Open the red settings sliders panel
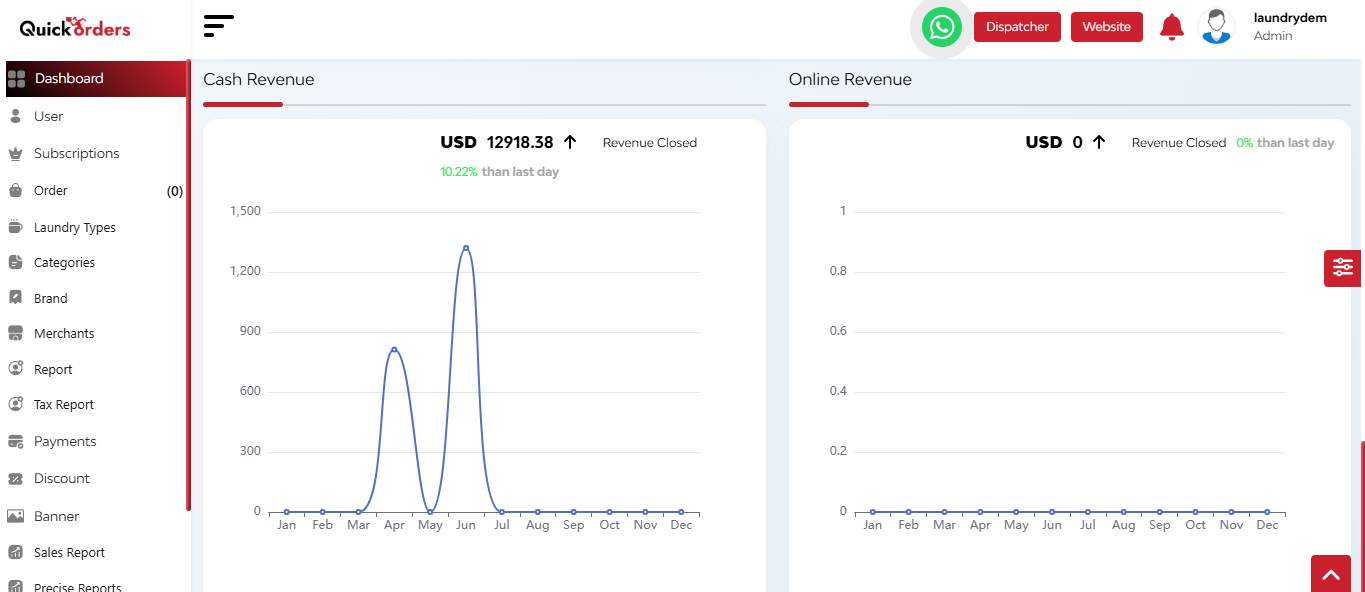This screenshot has width=1365, height=592. [x=1342, y=268]
